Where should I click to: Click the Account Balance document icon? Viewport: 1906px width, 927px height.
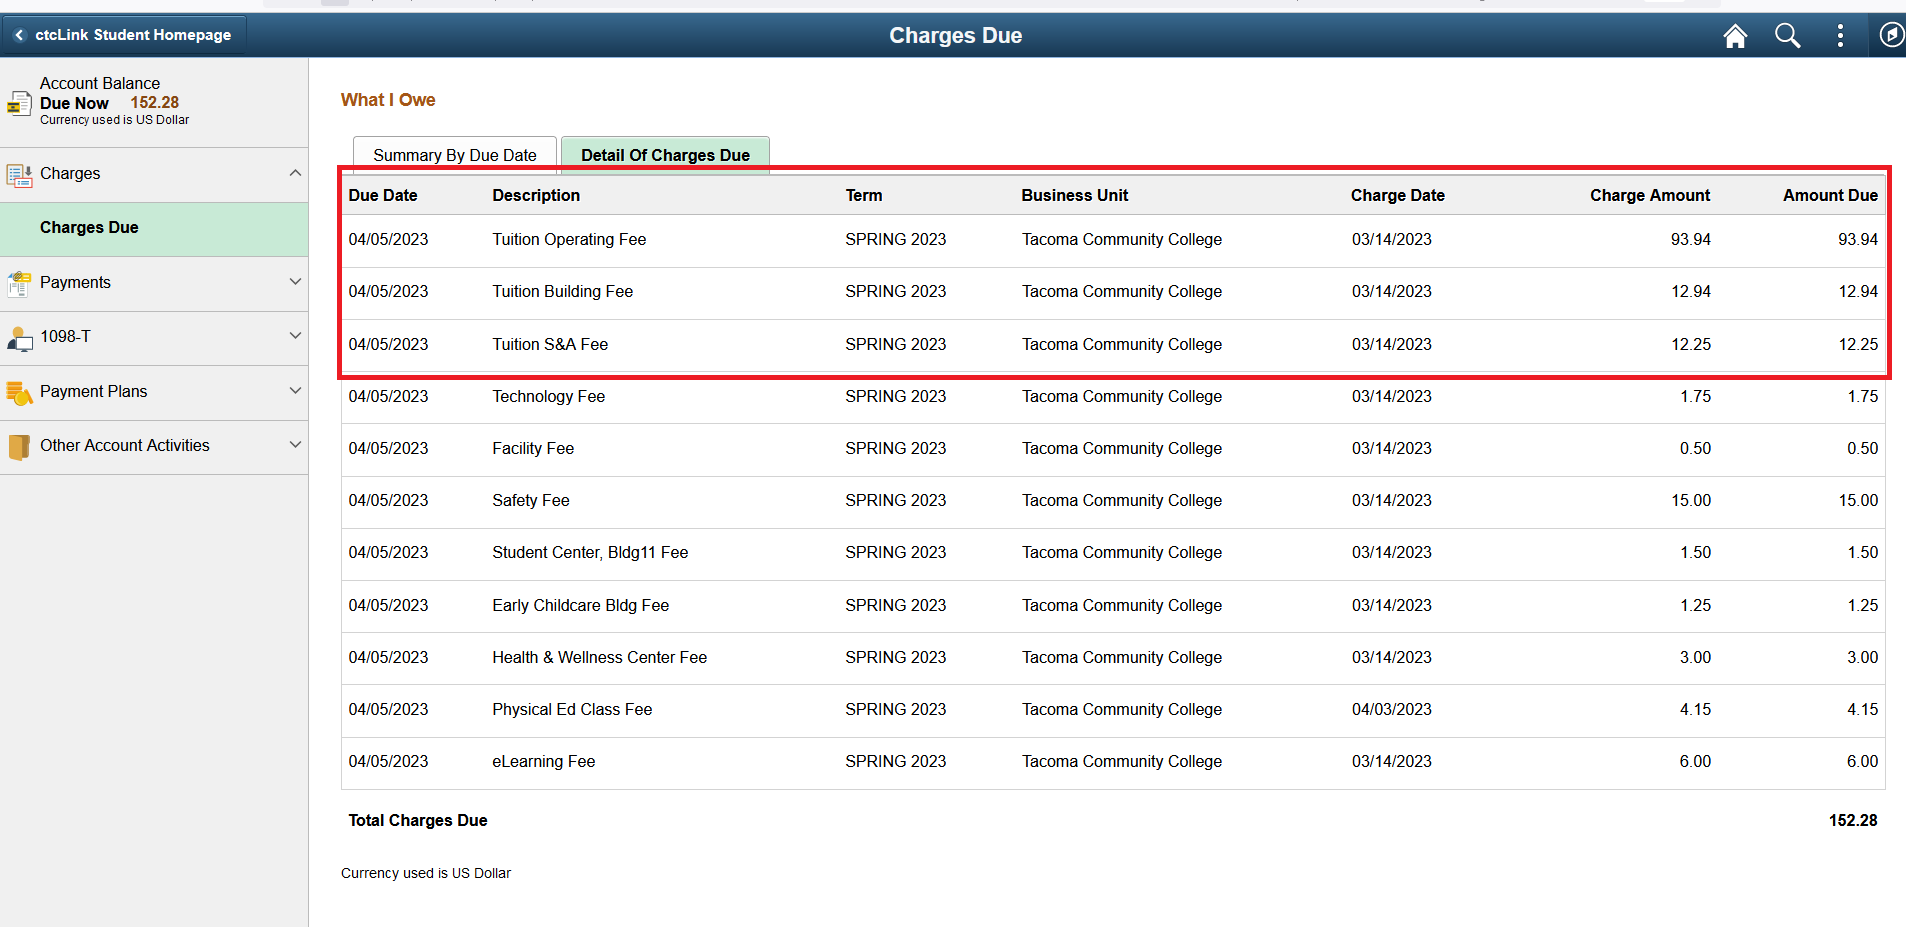click(x=19, y=103)
